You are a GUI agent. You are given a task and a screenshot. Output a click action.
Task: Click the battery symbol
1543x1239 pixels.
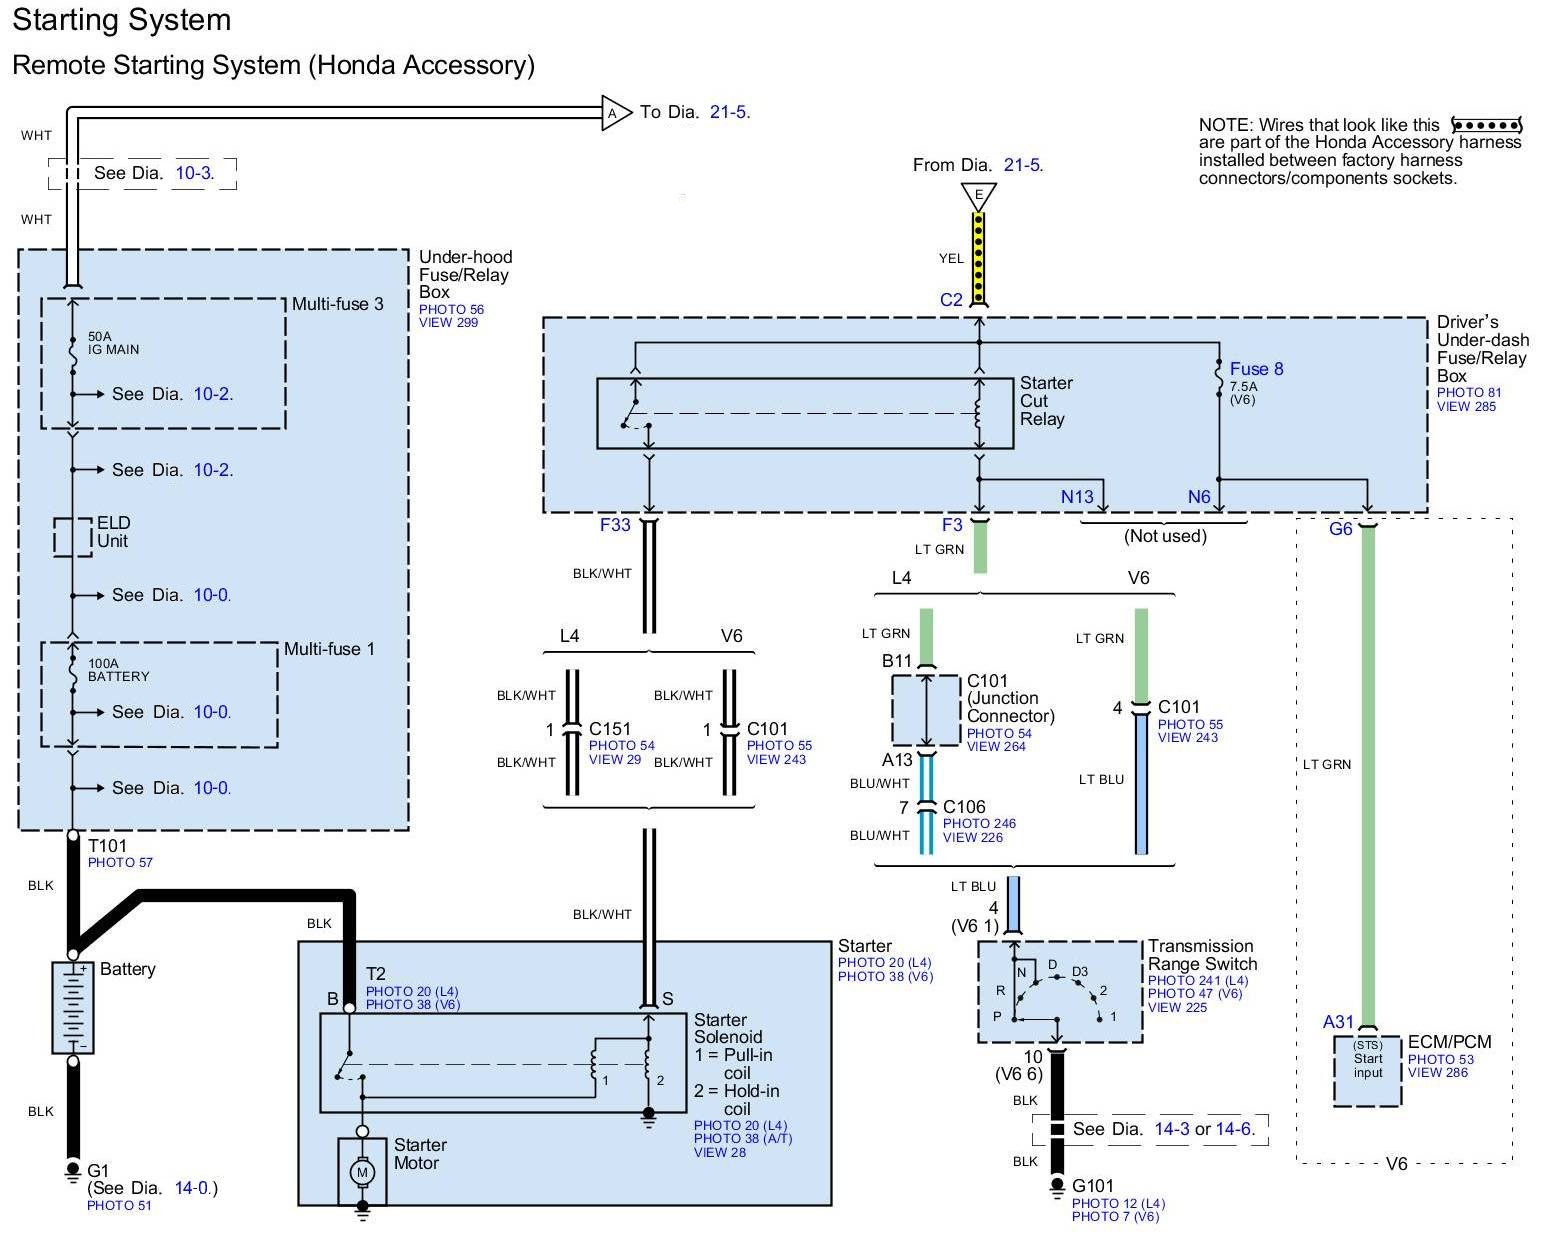coord(73,1007)
